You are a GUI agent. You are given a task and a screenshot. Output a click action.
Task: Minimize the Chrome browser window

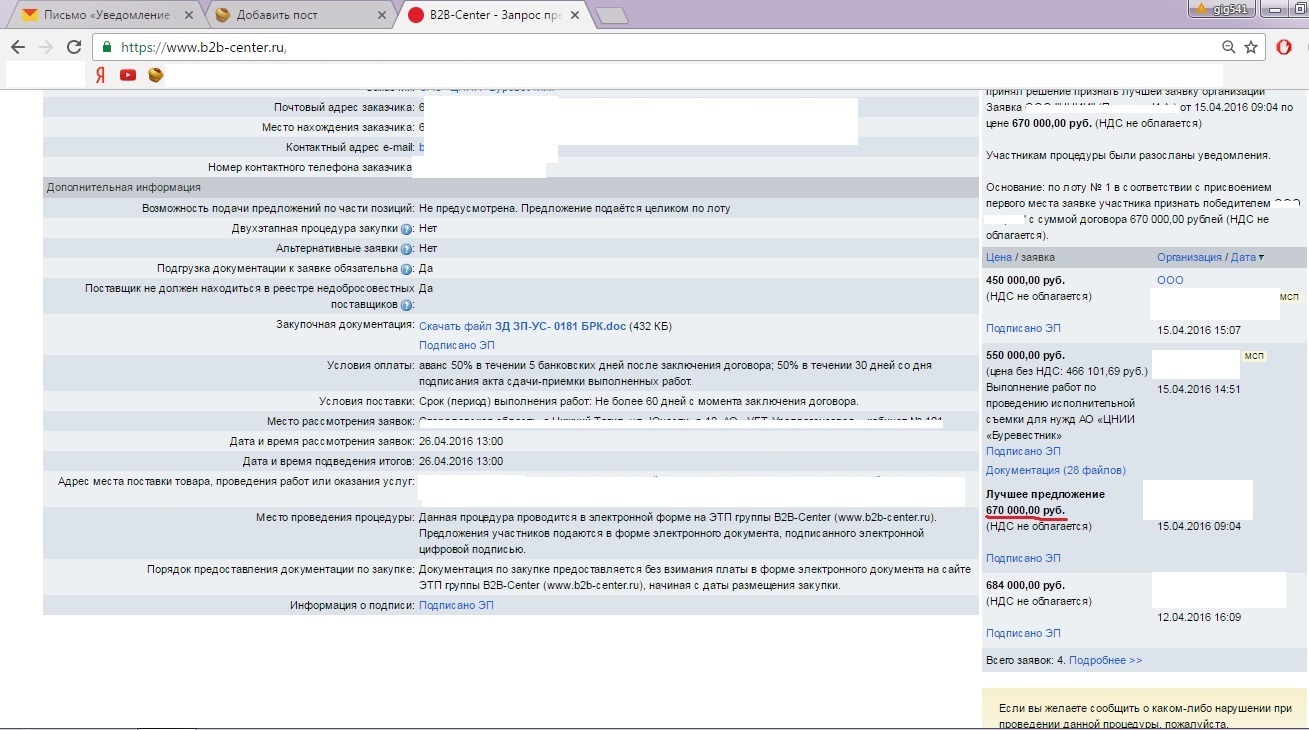[1273, 8]
